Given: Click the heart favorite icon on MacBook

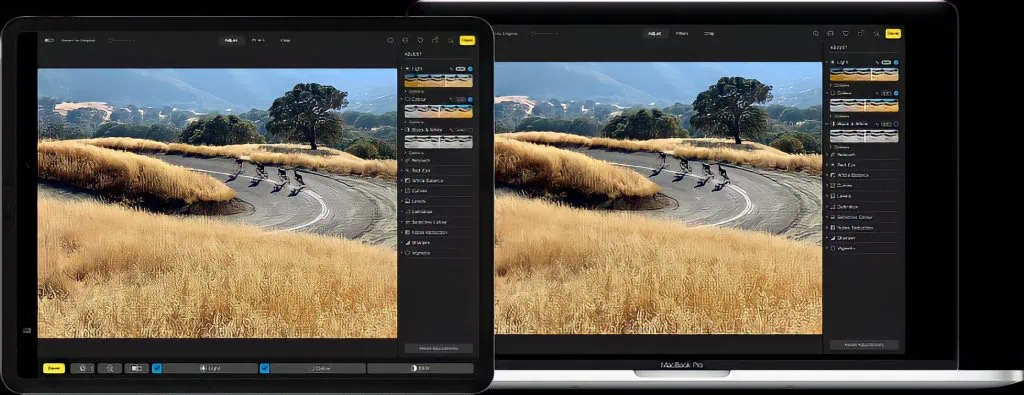Looking at the screenshot, I should coord(846,33).
